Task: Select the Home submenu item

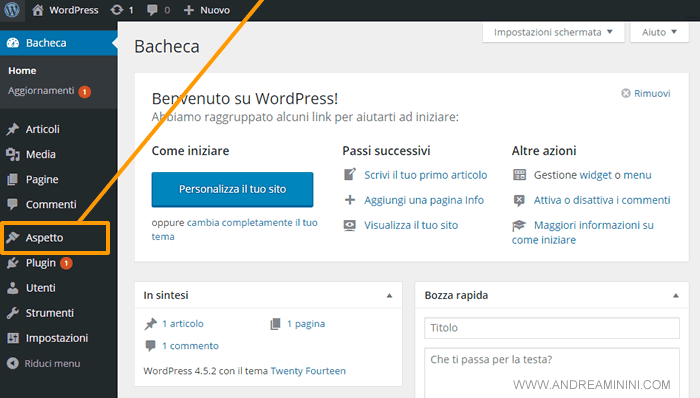Action: pos(22,70)
